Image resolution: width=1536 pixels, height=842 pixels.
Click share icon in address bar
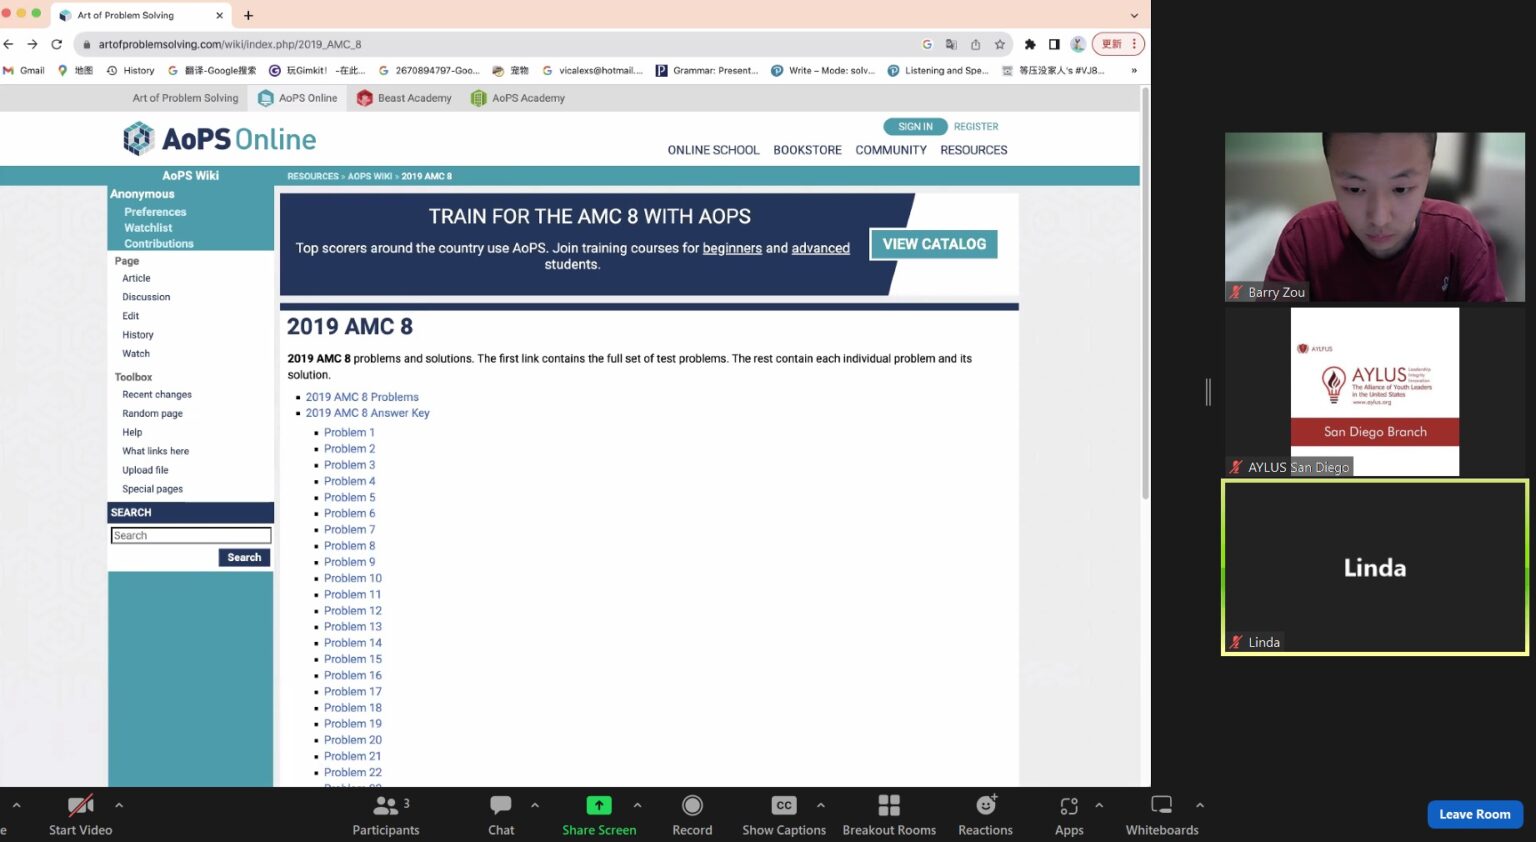[x=975, y=44]
